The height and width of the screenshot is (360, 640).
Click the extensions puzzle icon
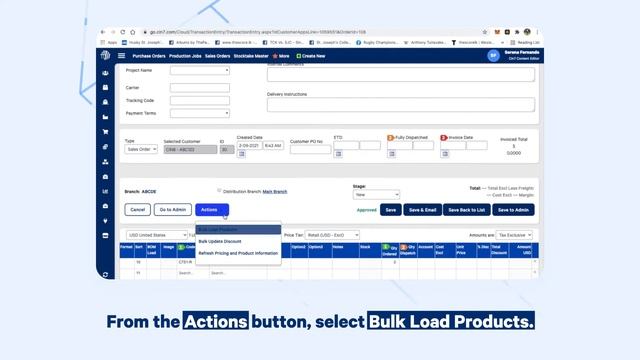coord(517,32)
